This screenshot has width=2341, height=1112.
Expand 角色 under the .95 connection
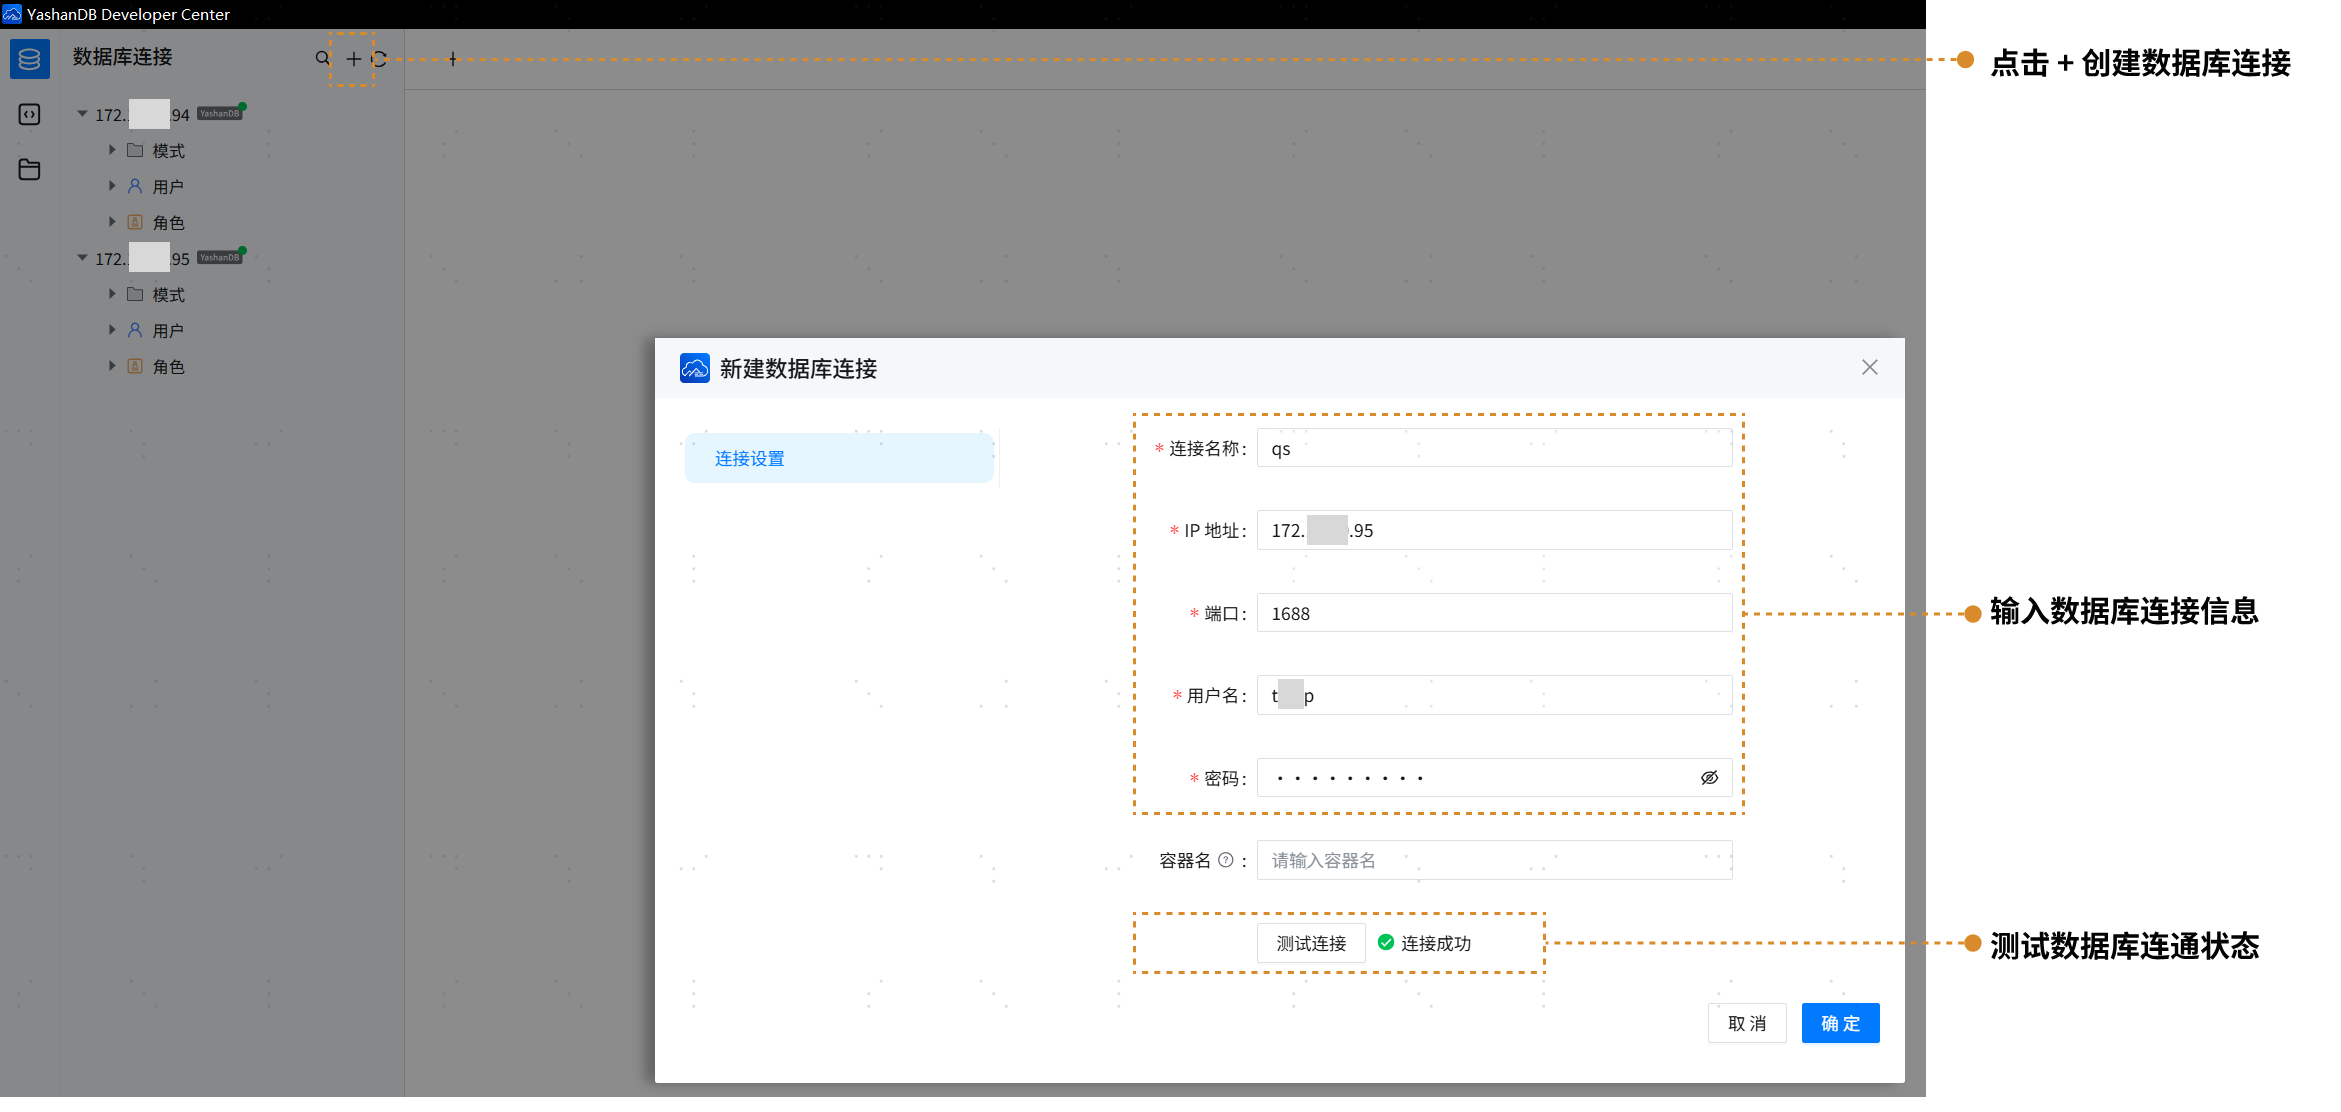[x=112, y=367]
